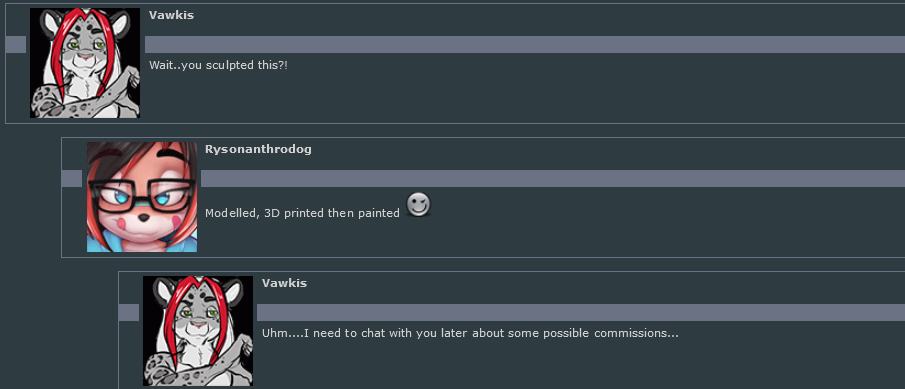Visit Vawkis profile from first comment username
Image resolution: width=905 pixels, height=389 pixels.
[171, 16]
